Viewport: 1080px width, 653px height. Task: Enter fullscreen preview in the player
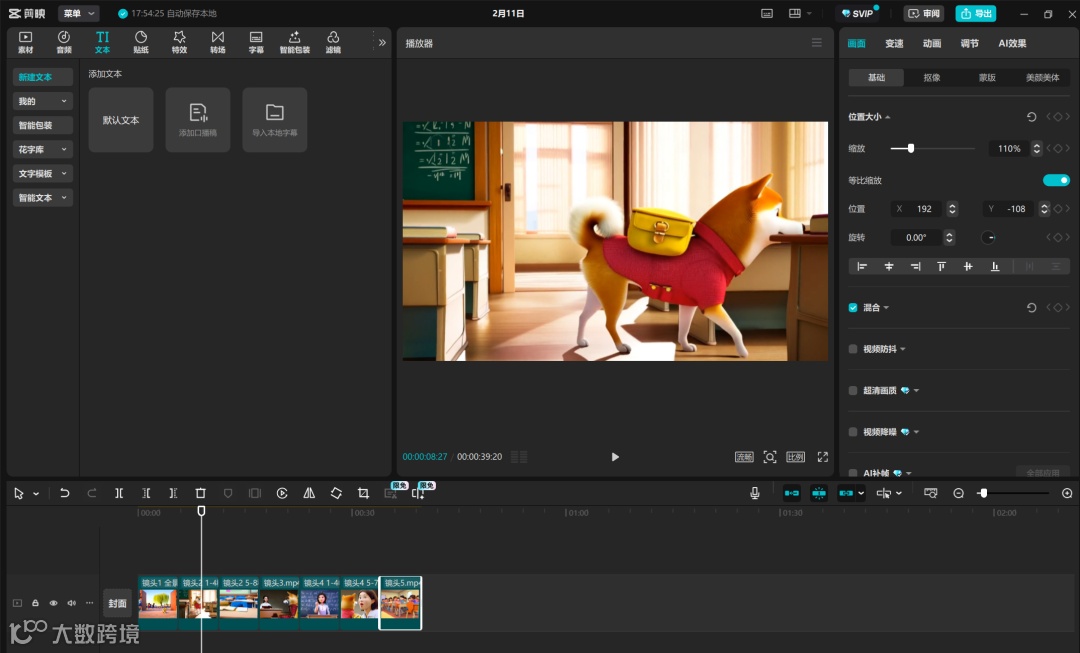(x=823, y=457)
